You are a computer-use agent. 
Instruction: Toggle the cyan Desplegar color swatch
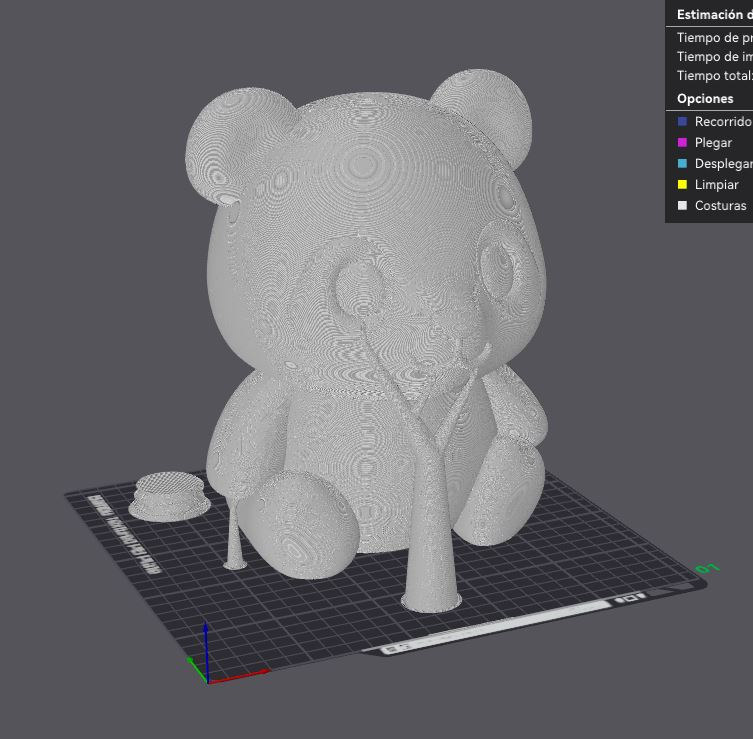(682, 163)
